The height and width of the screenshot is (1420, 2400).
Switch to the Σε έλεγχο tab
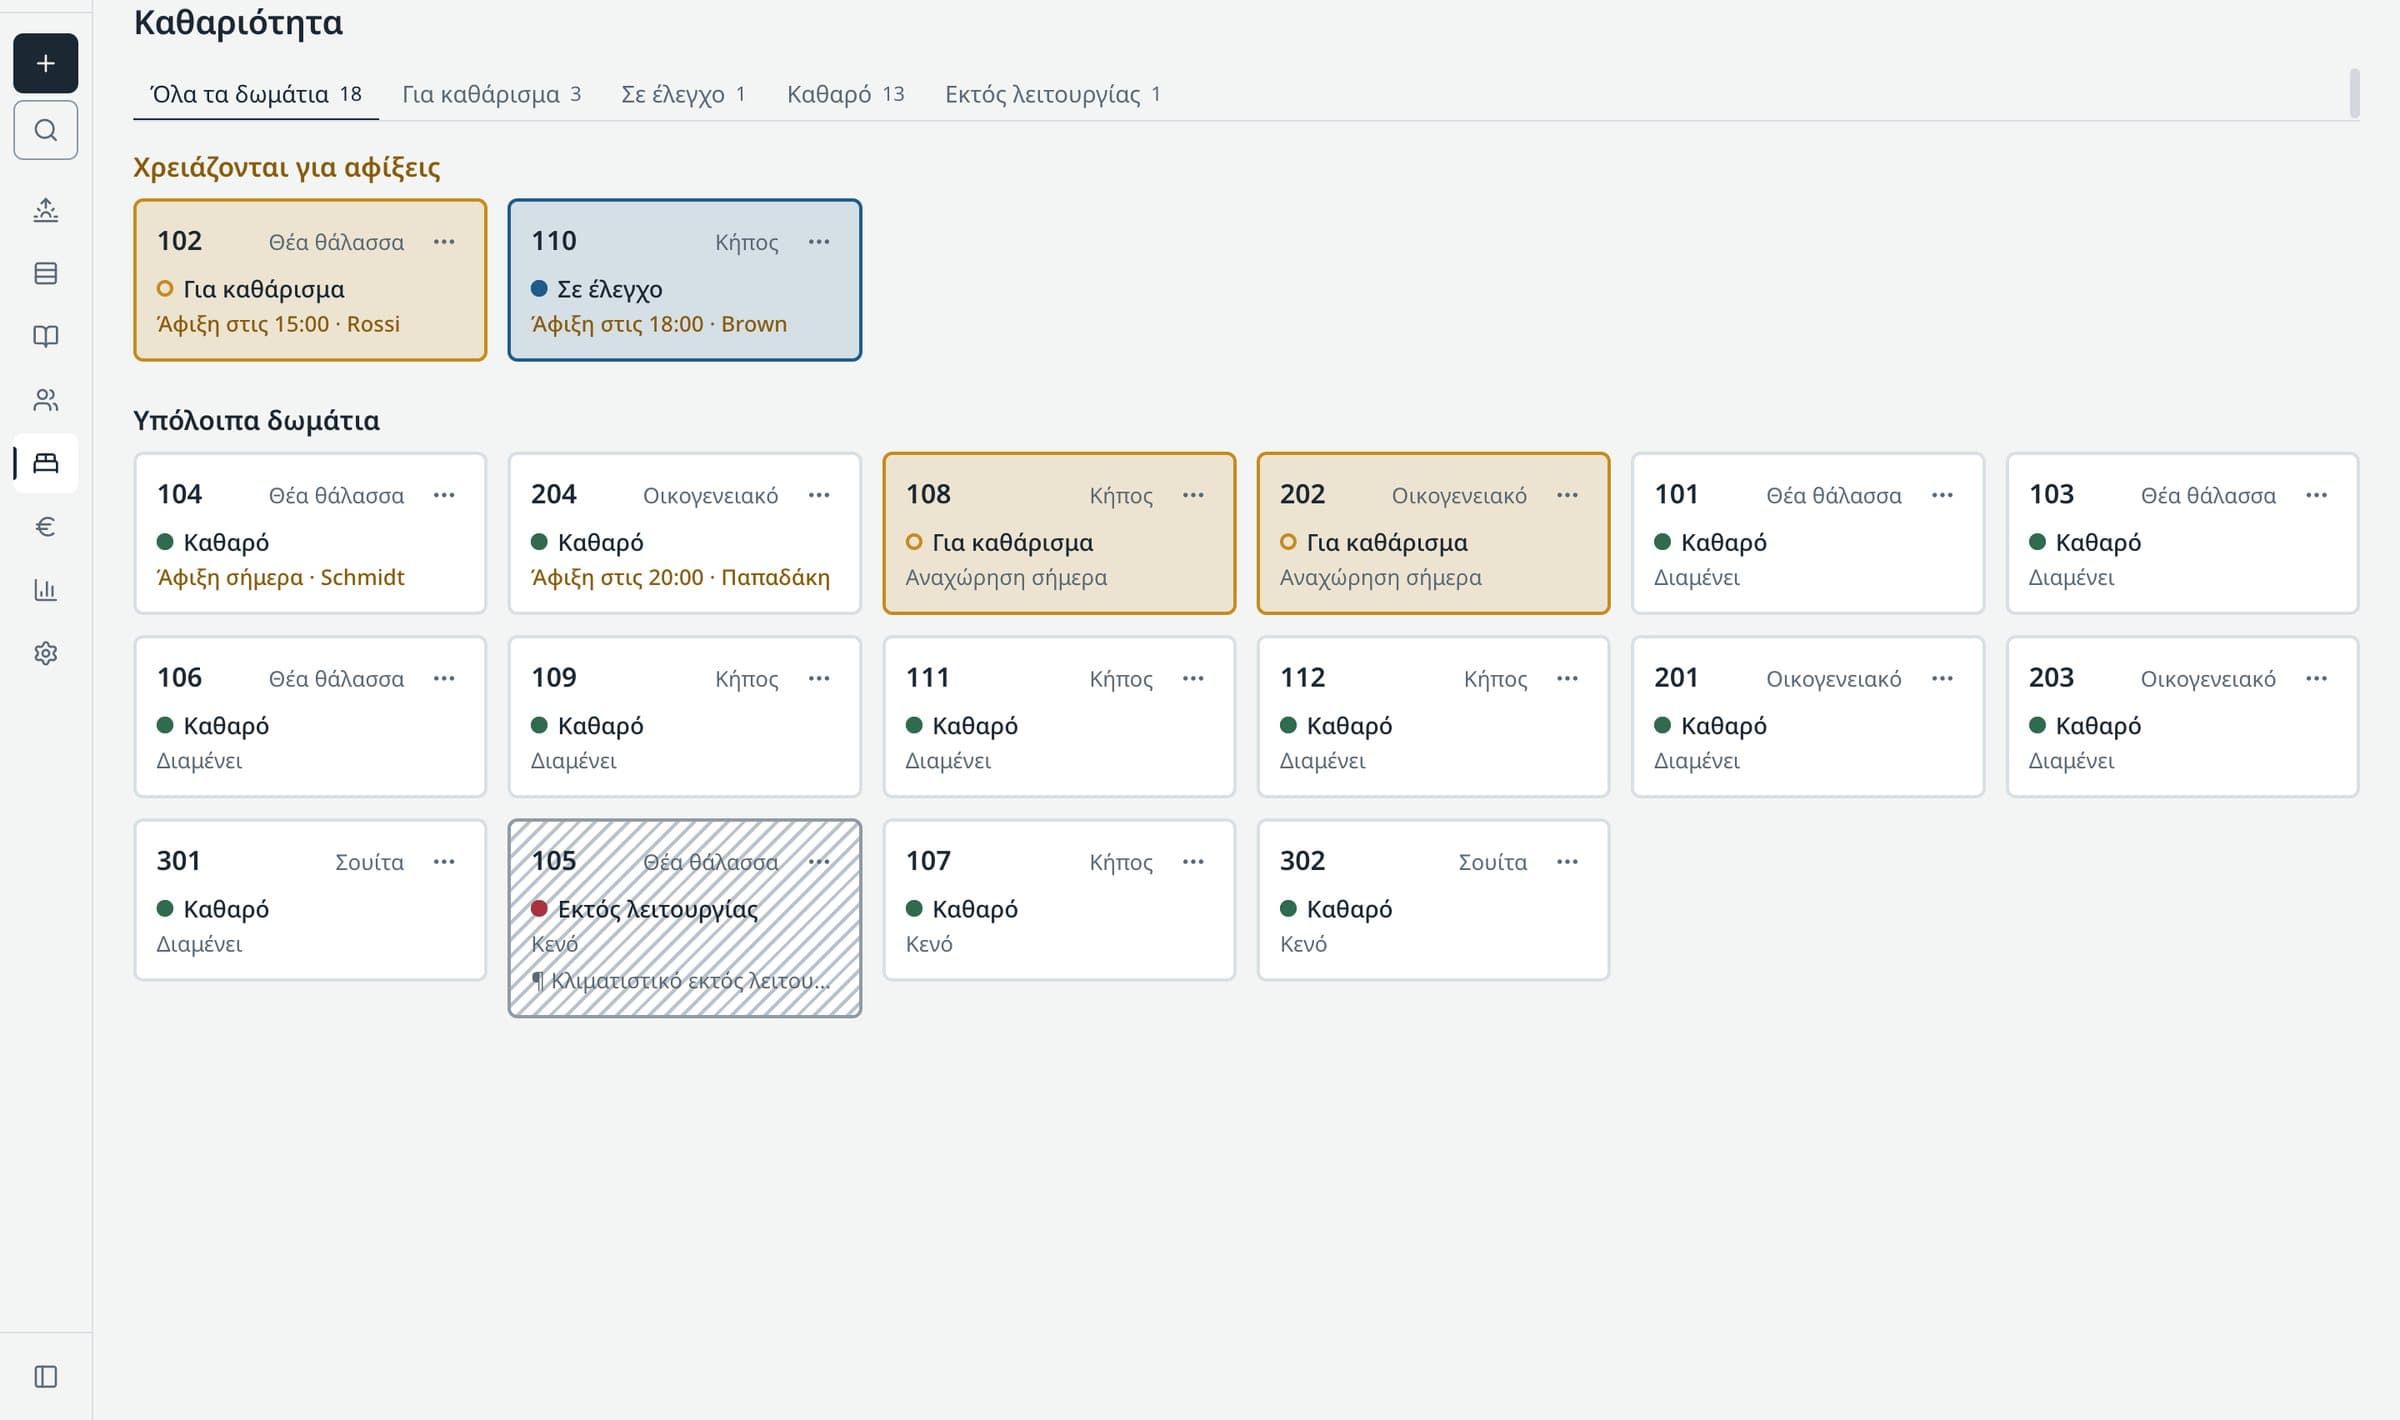(x=683, y=94)
